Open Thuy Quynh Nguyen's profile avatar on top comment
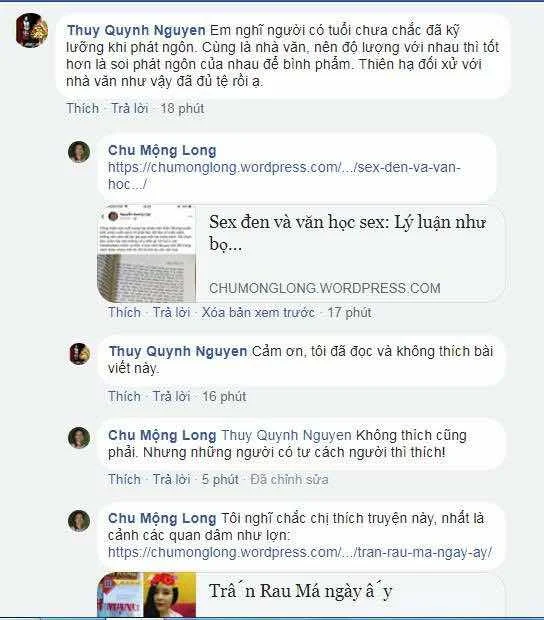Screen dimensions: 544x620 point(32,30)
